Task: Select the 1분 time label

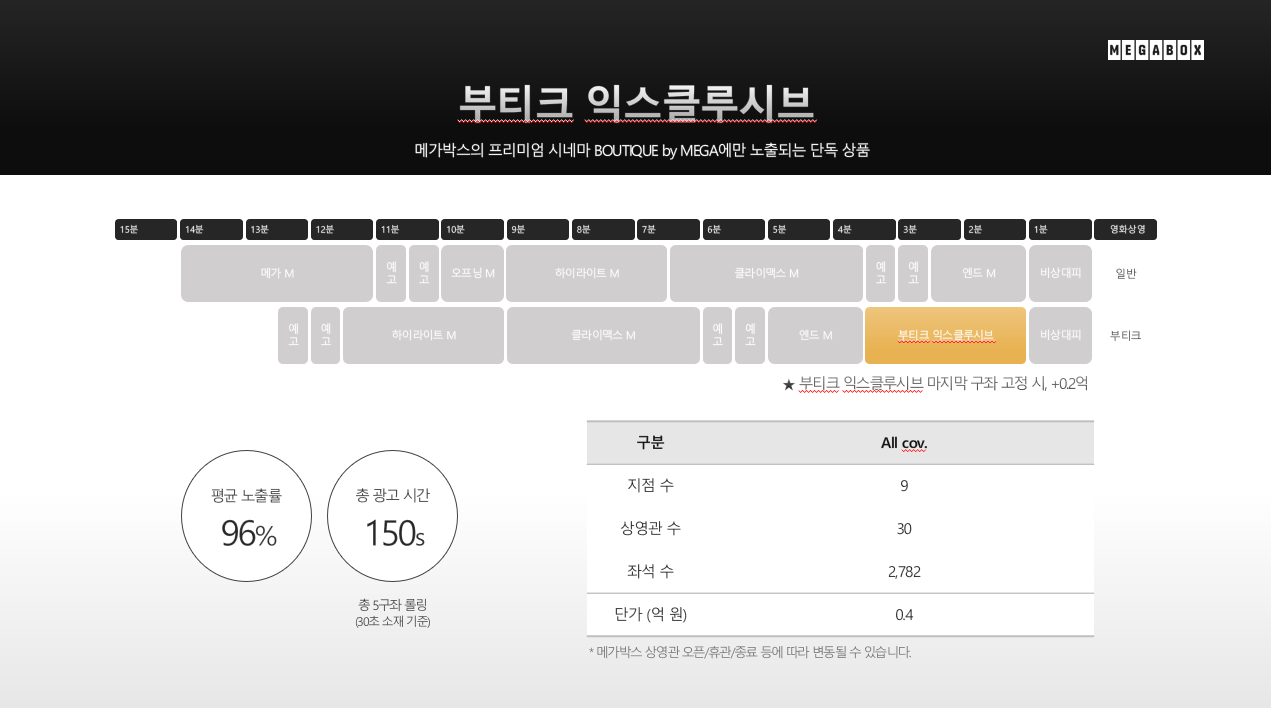Action: click(x=1060, y=230)
